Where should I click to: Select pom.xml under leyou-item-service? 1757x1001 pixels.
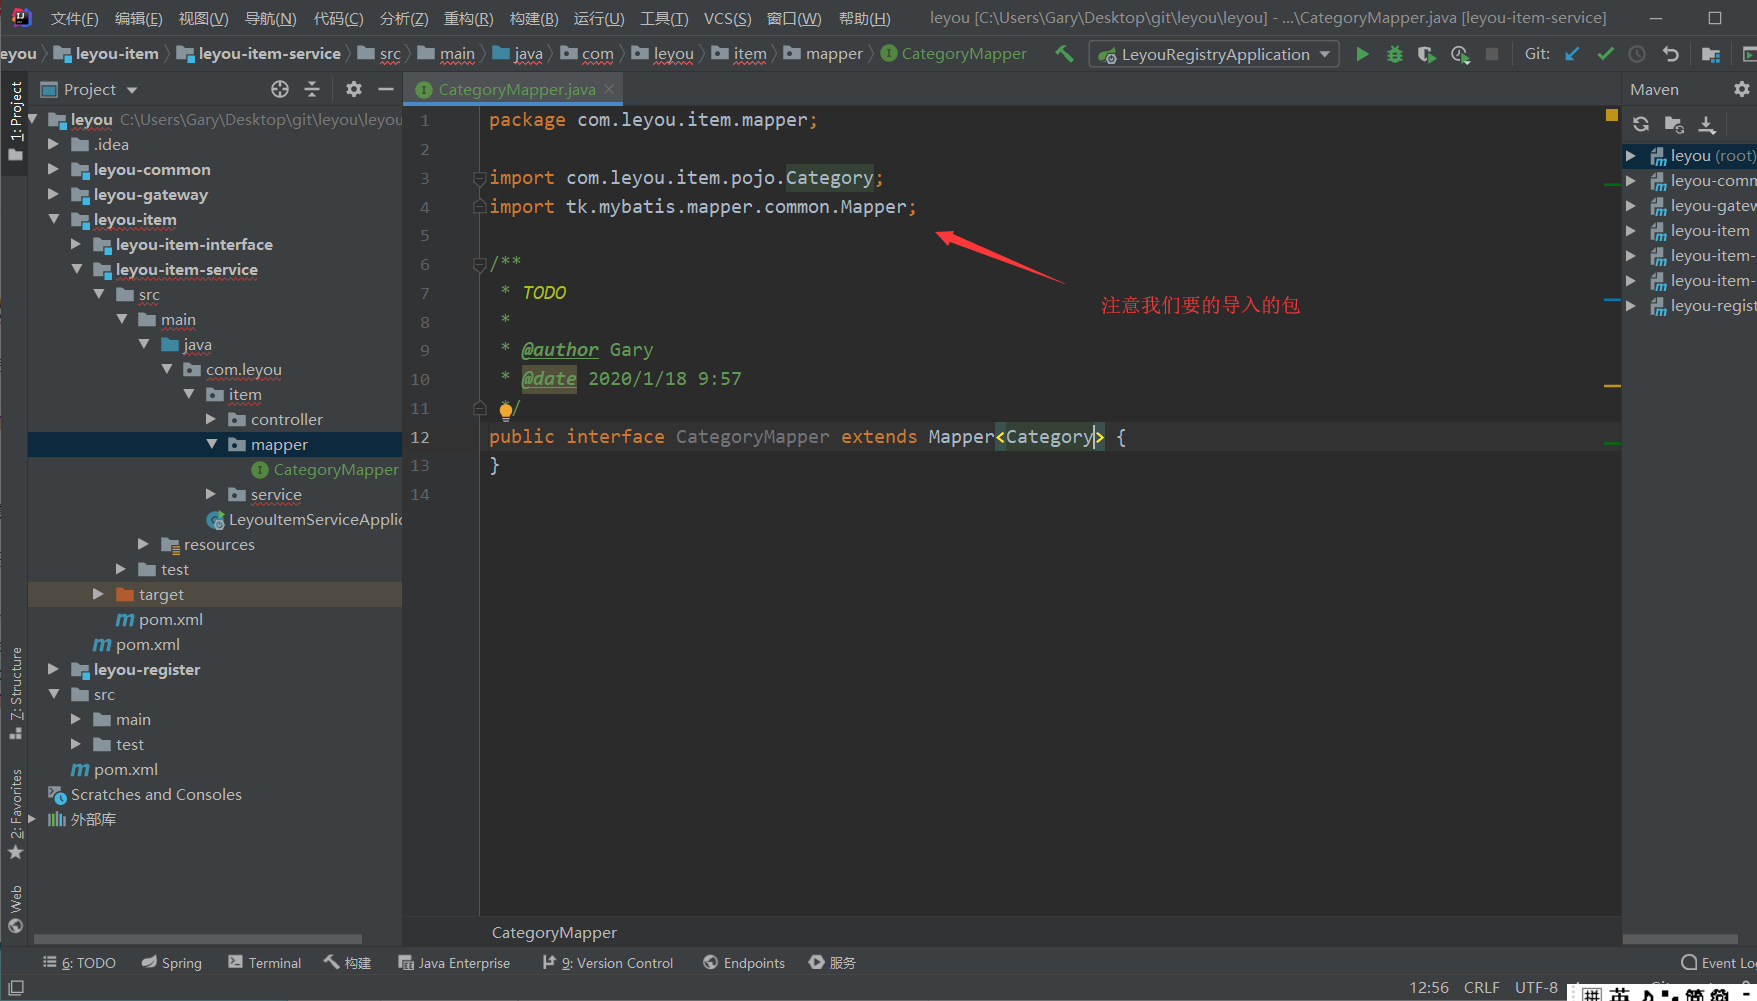pyautogui.click(x=160, y=619)
